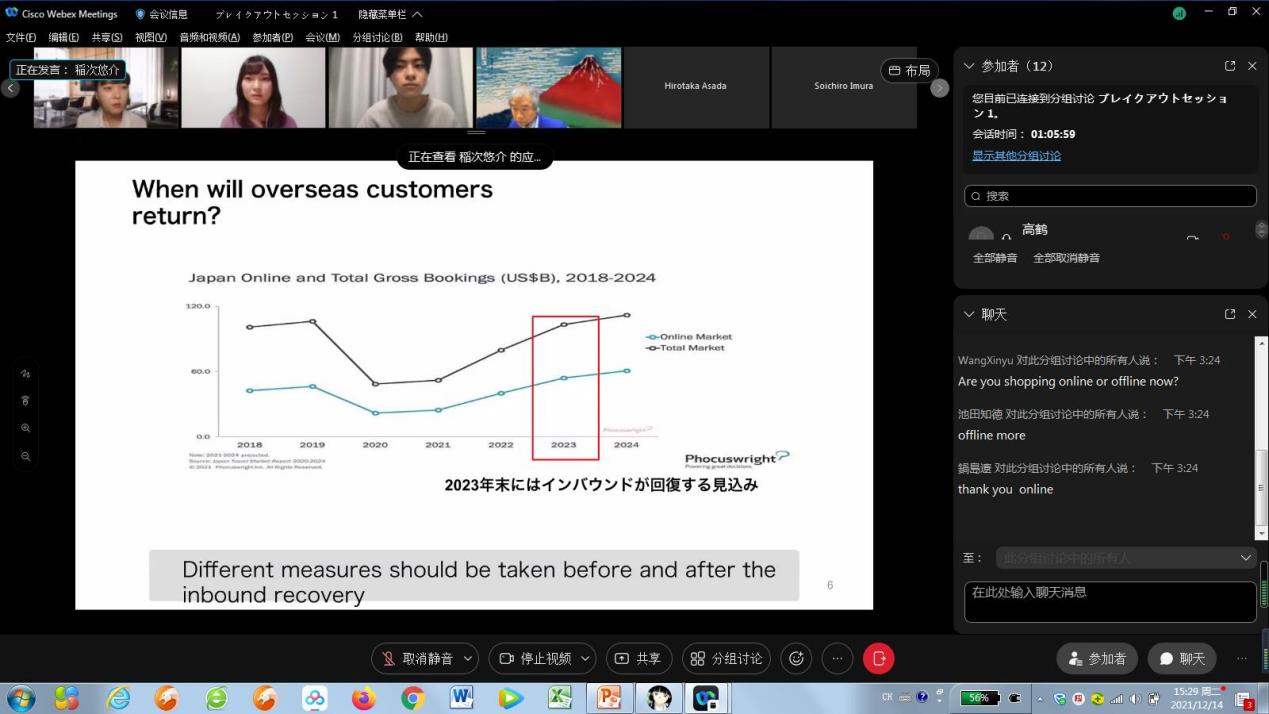Pop out the 参加者 participants panel
1269x714 pixels.
[x=1230, y=66]
